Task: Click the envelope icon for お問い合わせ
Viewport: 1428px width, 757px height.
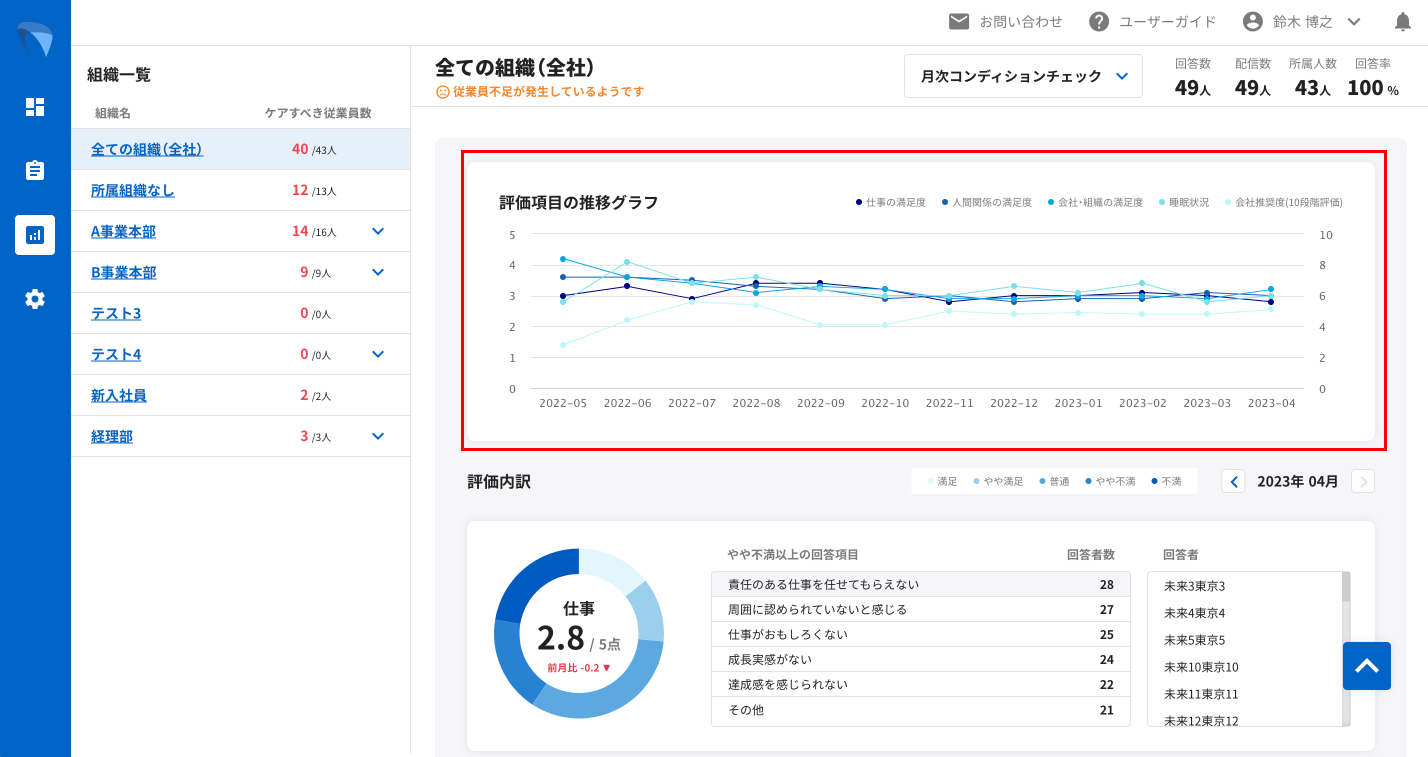Action: 959,22
